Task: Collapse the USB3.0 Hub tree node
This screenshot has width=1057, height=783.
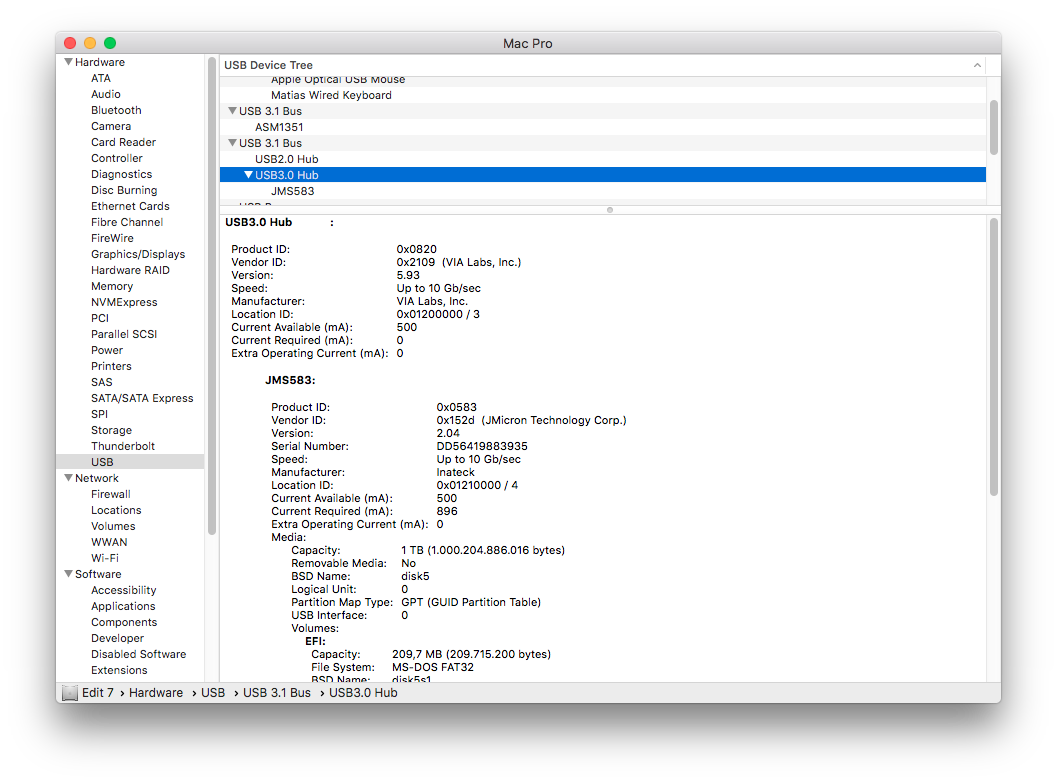Action: (x=248, y=175)
